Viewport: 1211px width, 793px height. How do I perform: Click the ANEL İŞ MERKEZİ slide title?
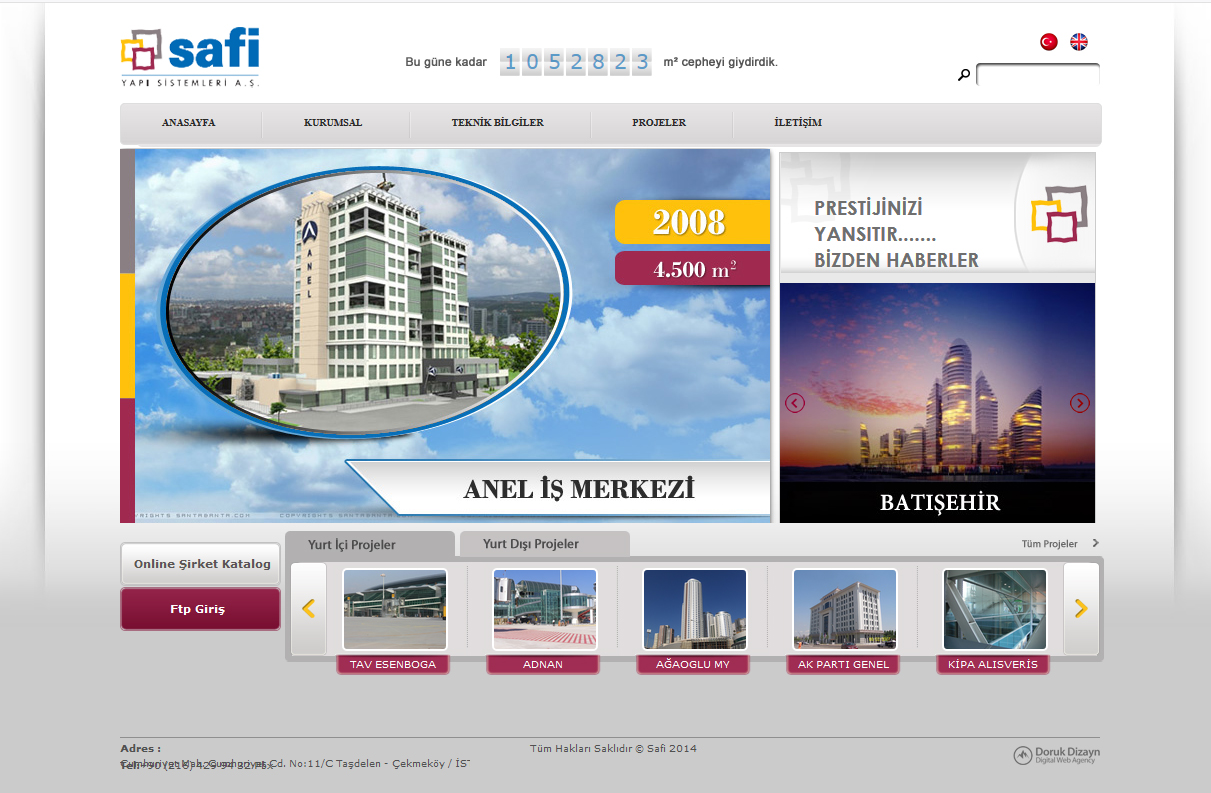(579, 490)
